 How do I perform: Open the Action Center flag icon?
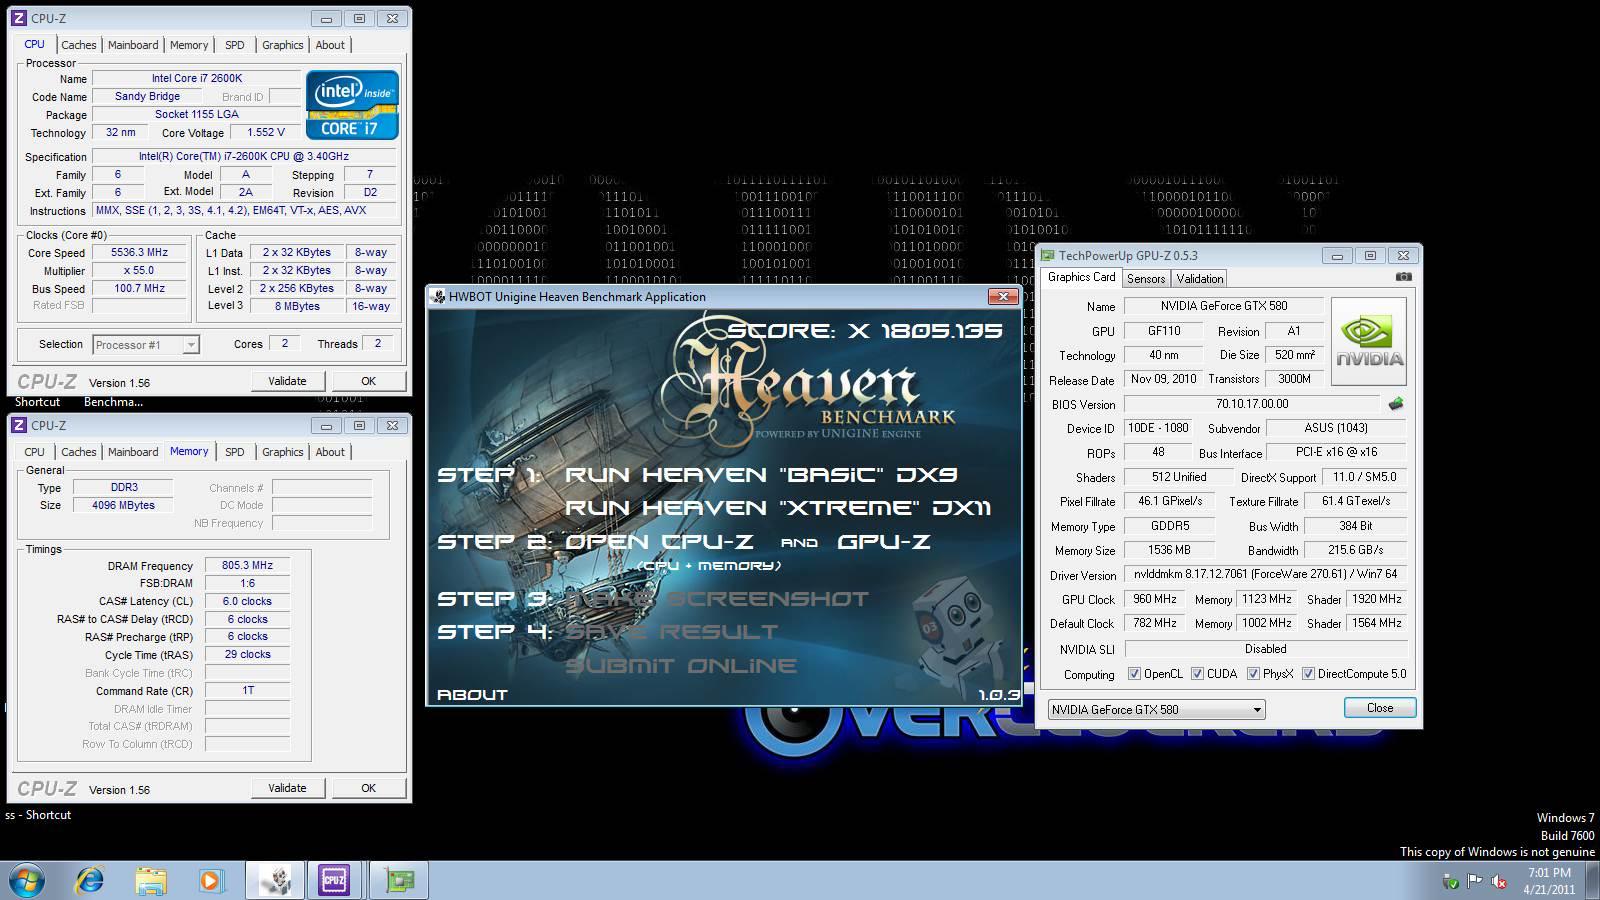1474,881
